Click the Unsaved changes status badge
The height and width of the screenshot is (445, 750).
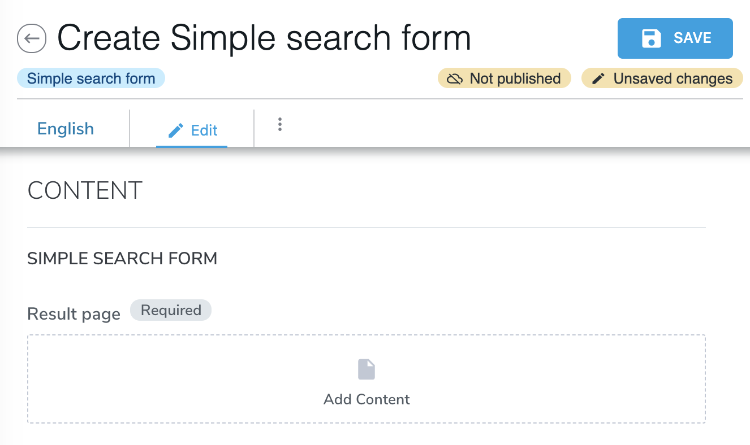[x=662, y=78]
